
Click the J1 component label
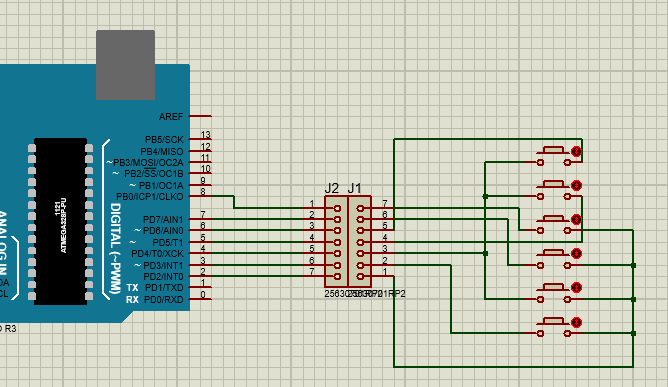(x=354, y=188)
